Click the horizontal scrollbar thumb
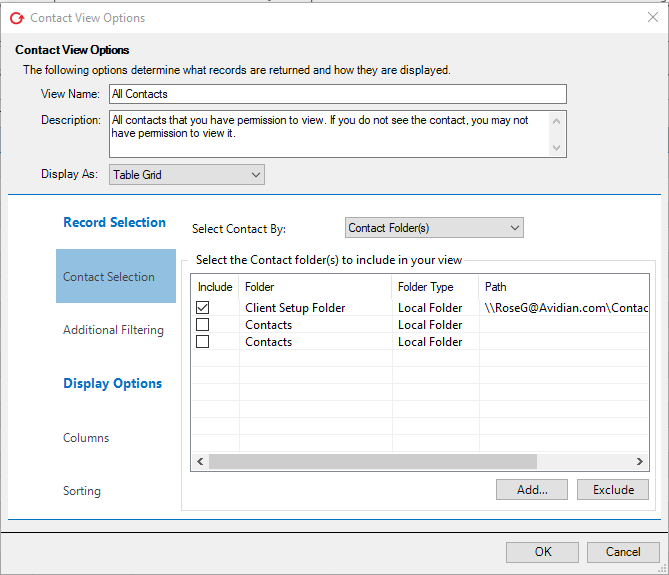The image size is (669, 575). [x=373, y=461]
